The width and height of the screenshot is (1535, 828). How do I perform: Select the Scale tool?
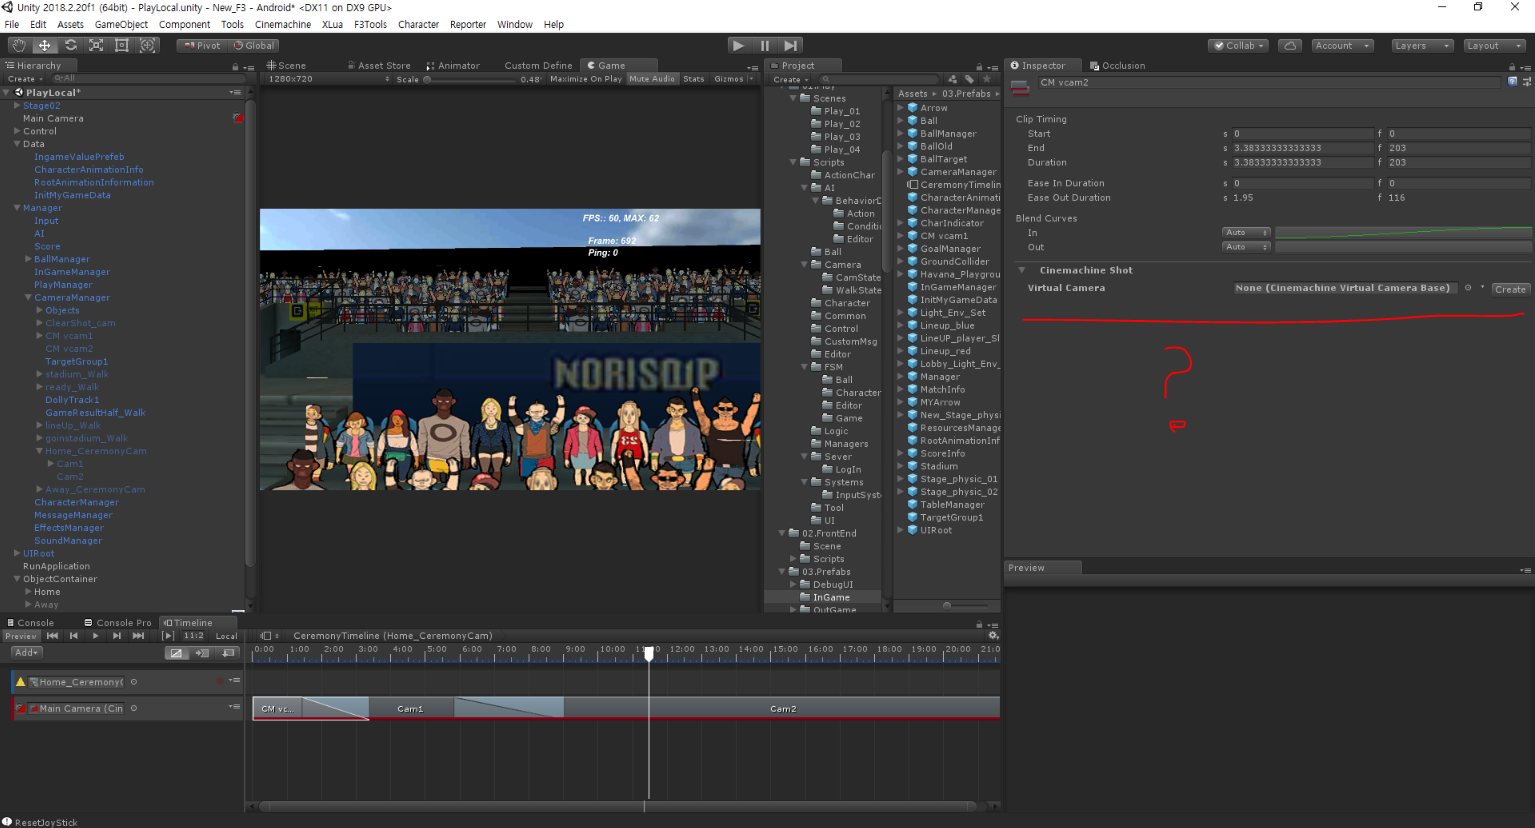point(96,45)
